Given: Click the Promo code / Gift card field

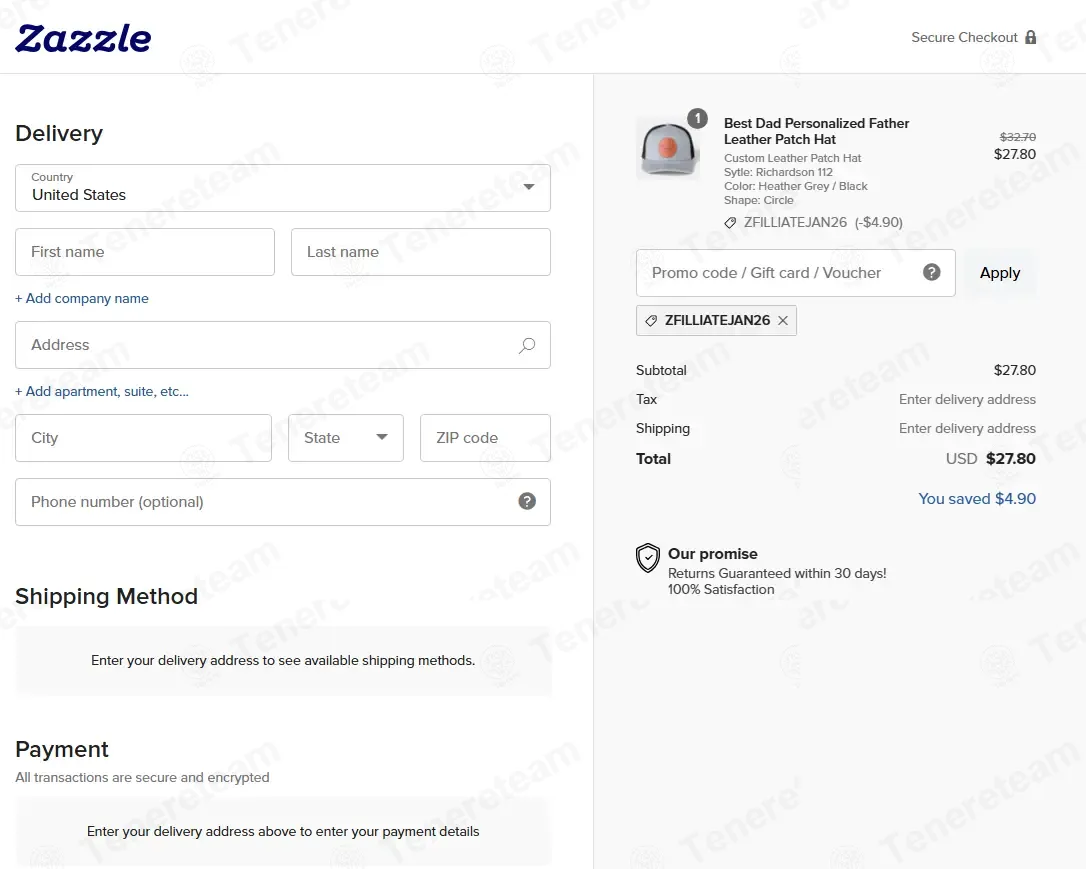Looking at the screenshot, I should coord(775,273).
